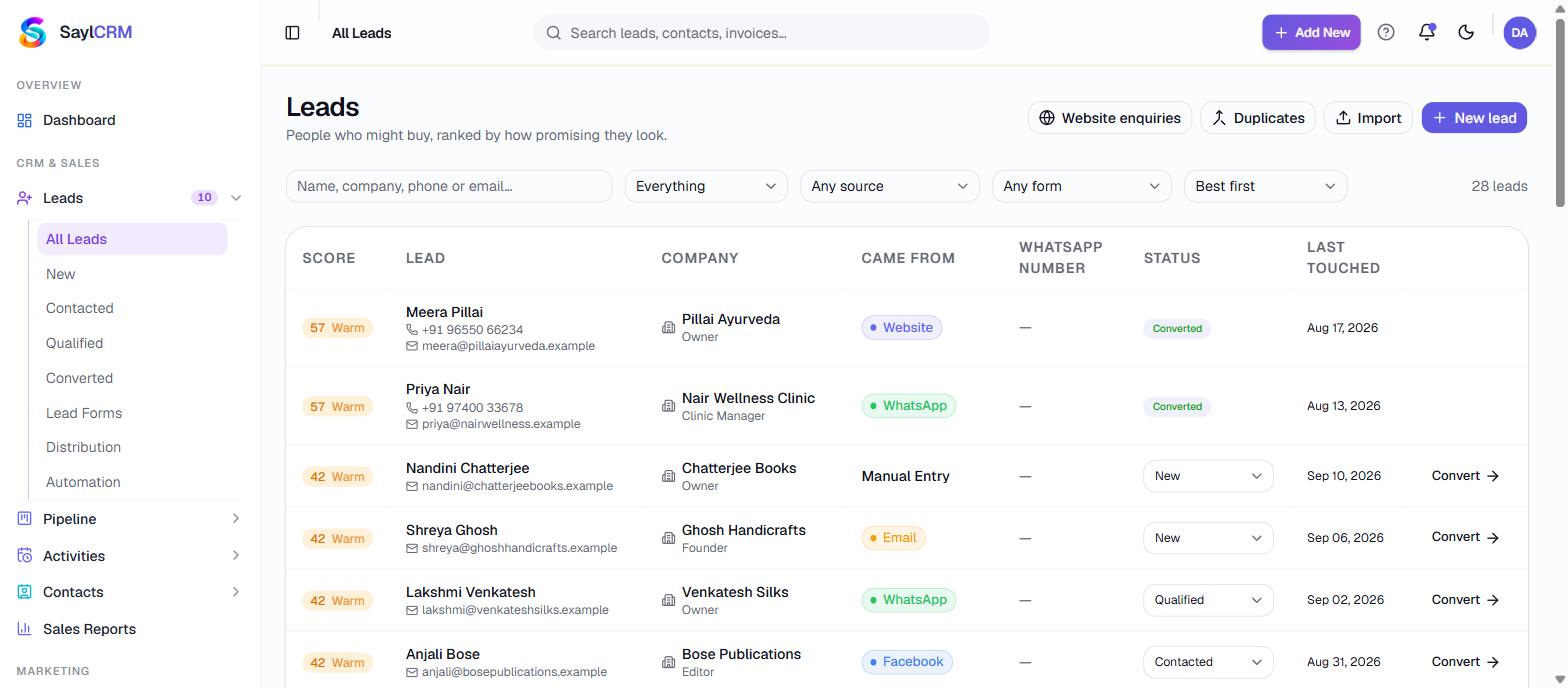This screenshot has height=688, width=1568.
Task: Click email icon beside nandini@chatterjeebooks.example
Action: click(412, 486)
